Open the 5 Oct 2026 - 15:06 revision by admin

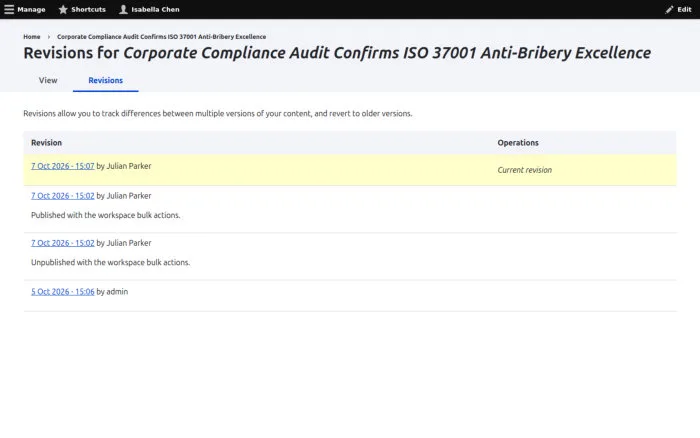tap(62, 292)
